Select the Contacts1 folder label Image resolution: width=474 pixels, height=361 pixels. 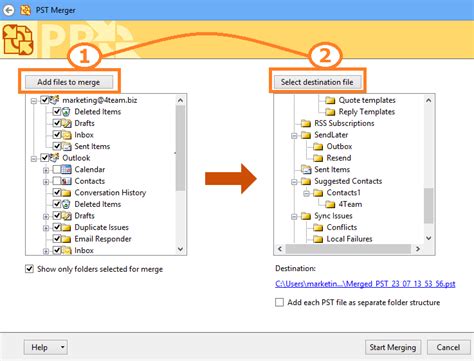pos(343,193)
